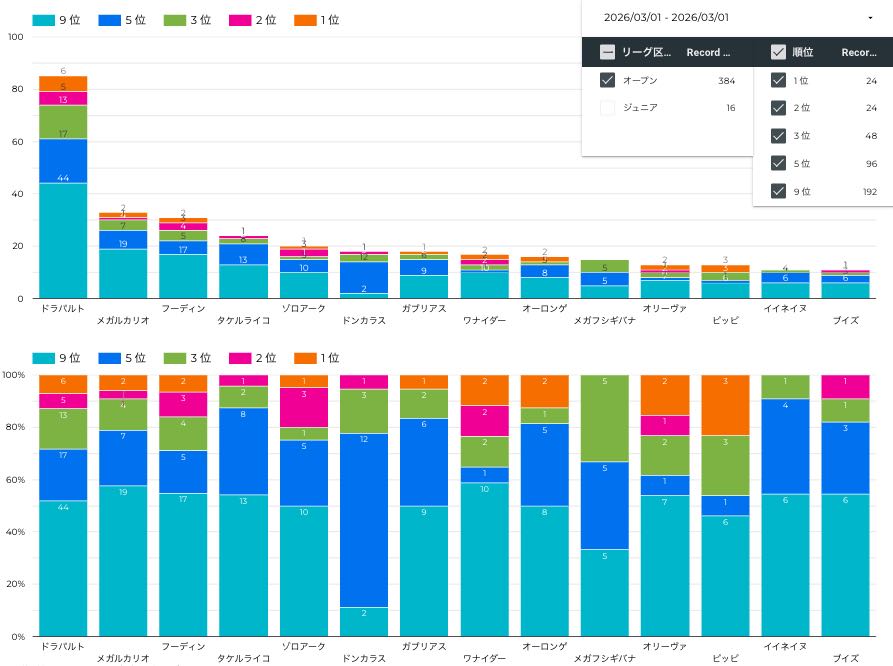Select ドンカラス blue 5位 segment in bottom chart

pyautogui.click(x=363, y=520)
